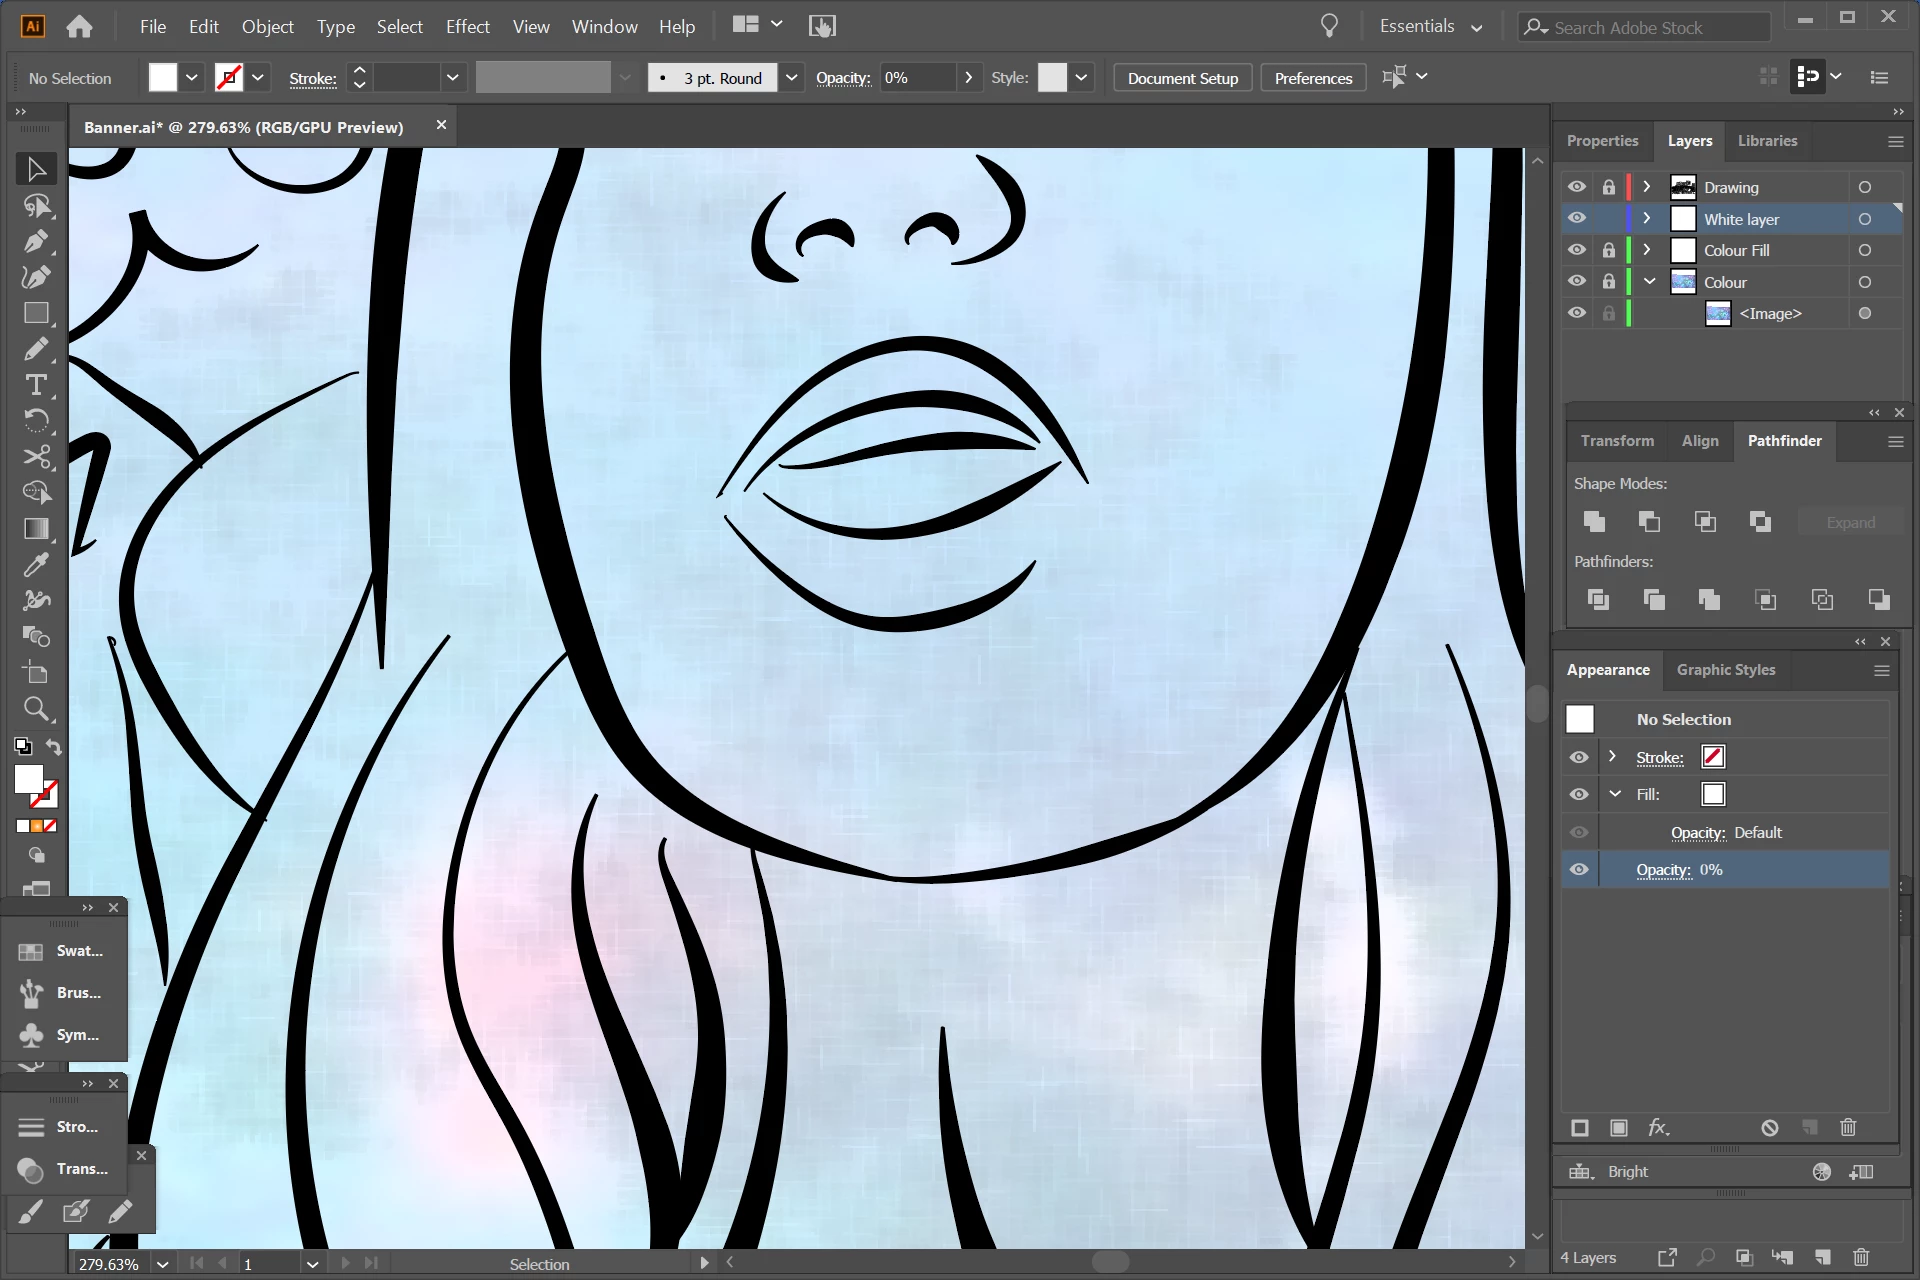Open the 3 pt. Round brush dropdown

791,78
